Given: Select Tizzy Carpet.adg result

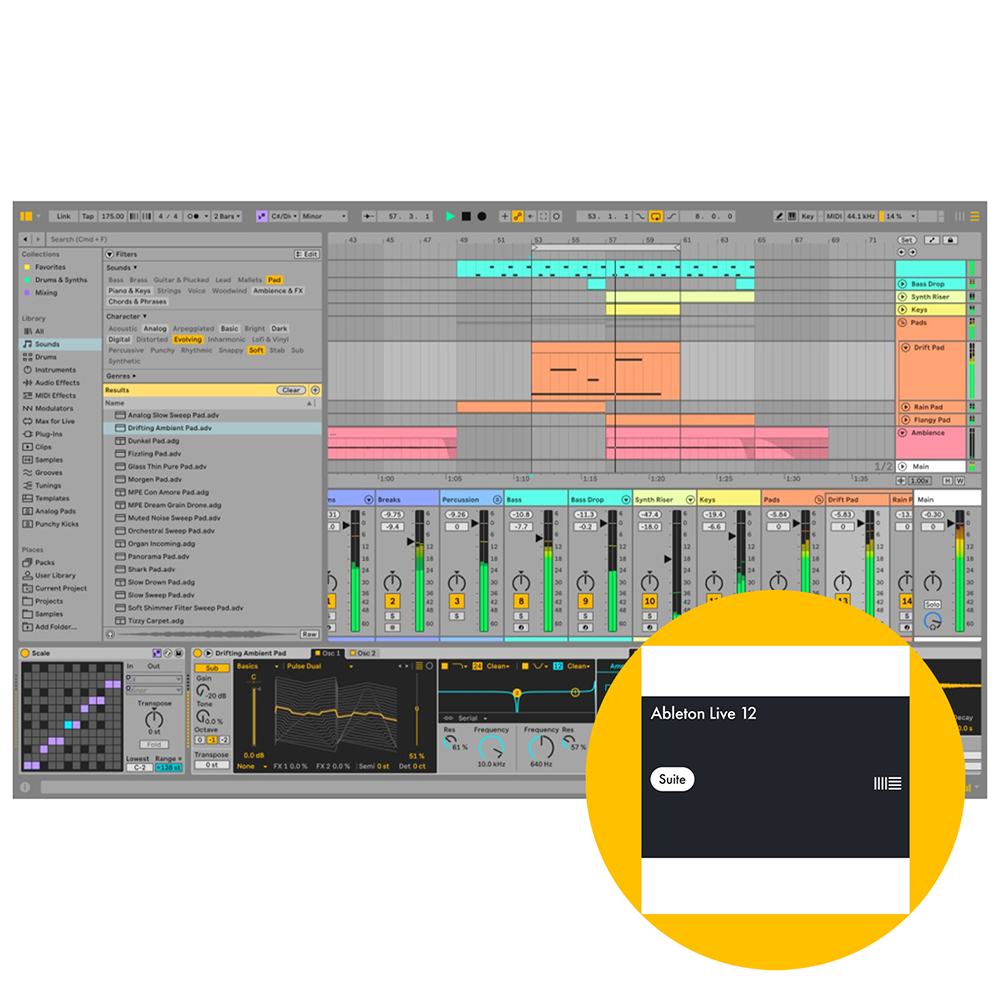Looking at the screenshot, I should (x=212, y=621).
